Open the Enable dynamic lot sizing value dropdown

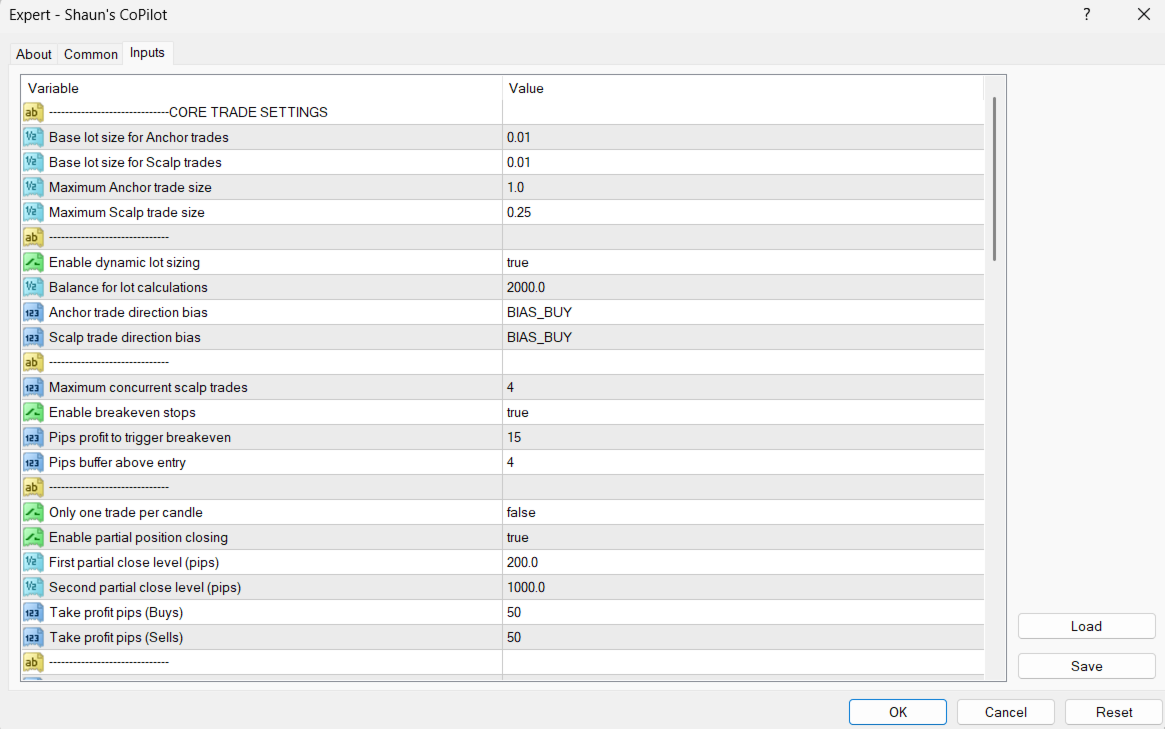pyautogui.click(x=743, y=262)
